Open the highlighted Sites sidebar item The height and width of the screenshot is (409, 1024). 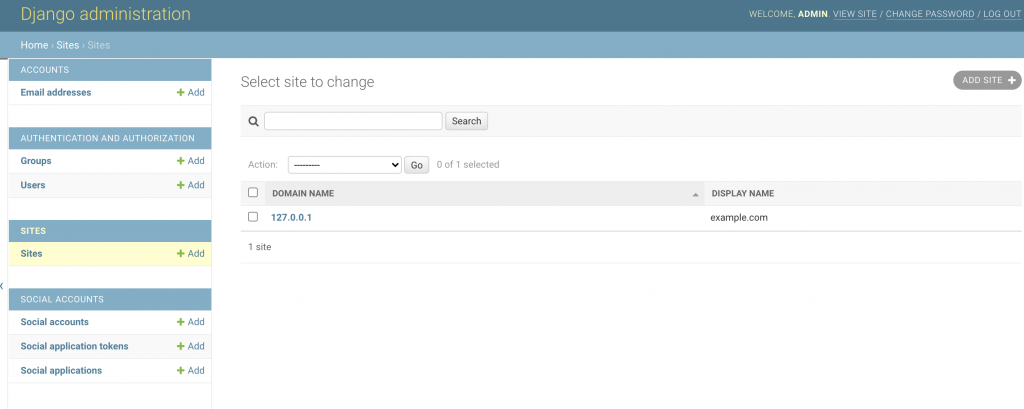point(31,254)
